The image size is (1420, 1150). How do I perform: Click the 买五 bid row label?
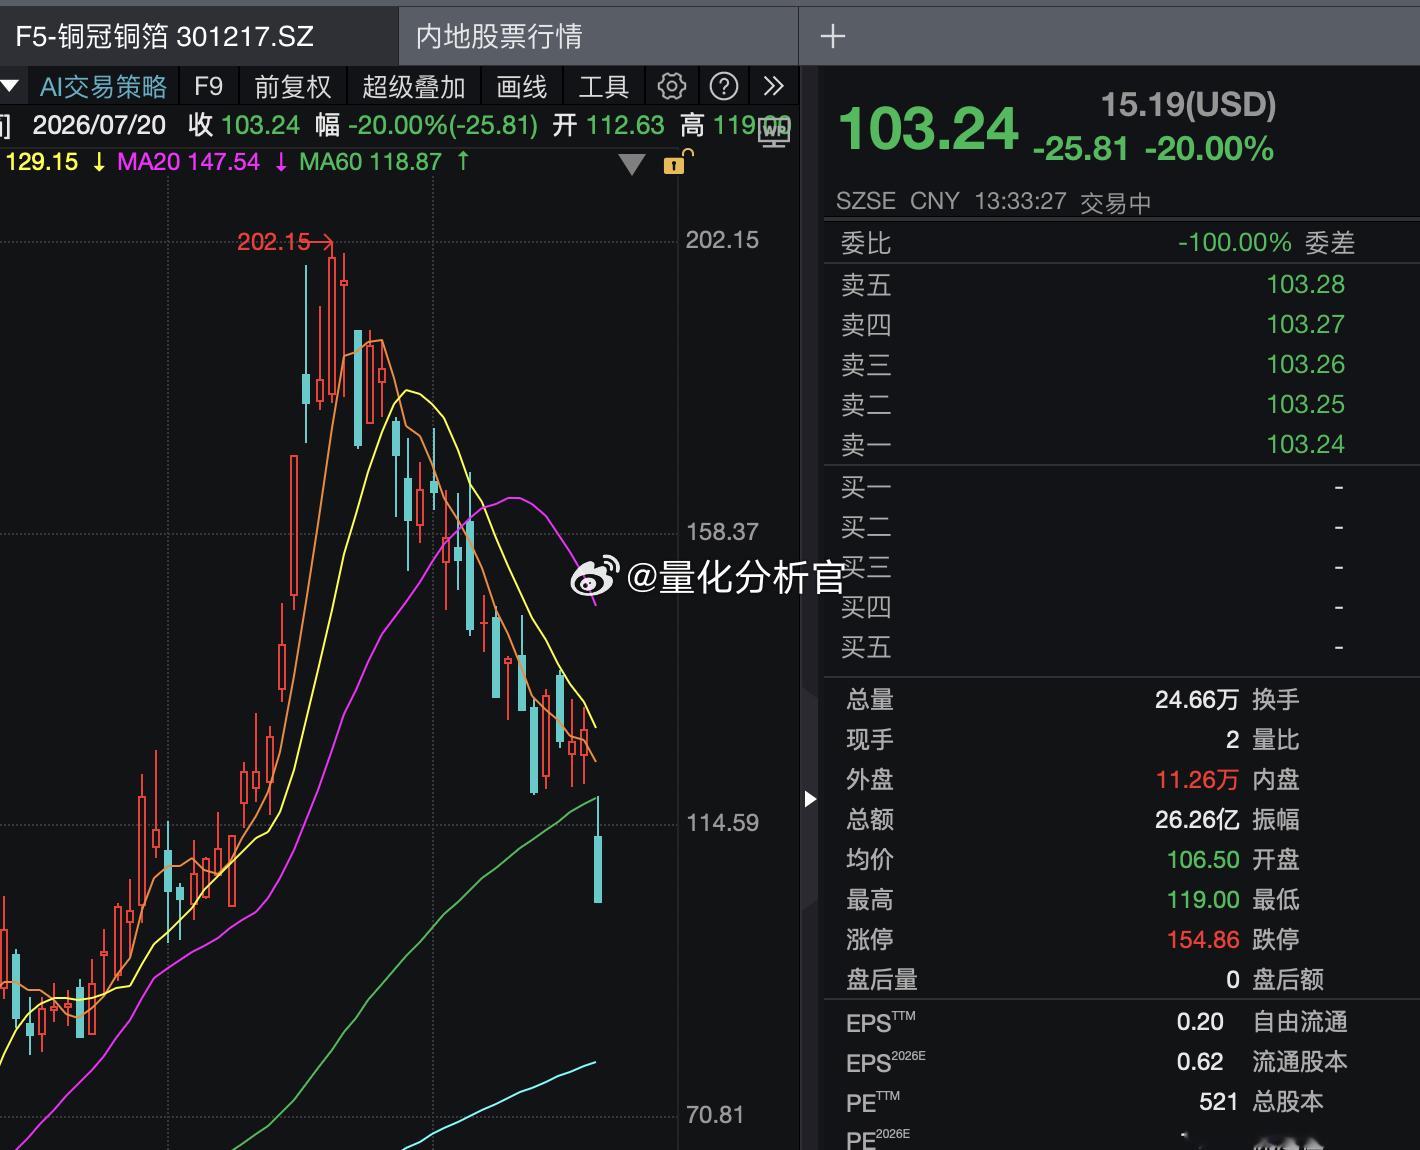[866, 647]
